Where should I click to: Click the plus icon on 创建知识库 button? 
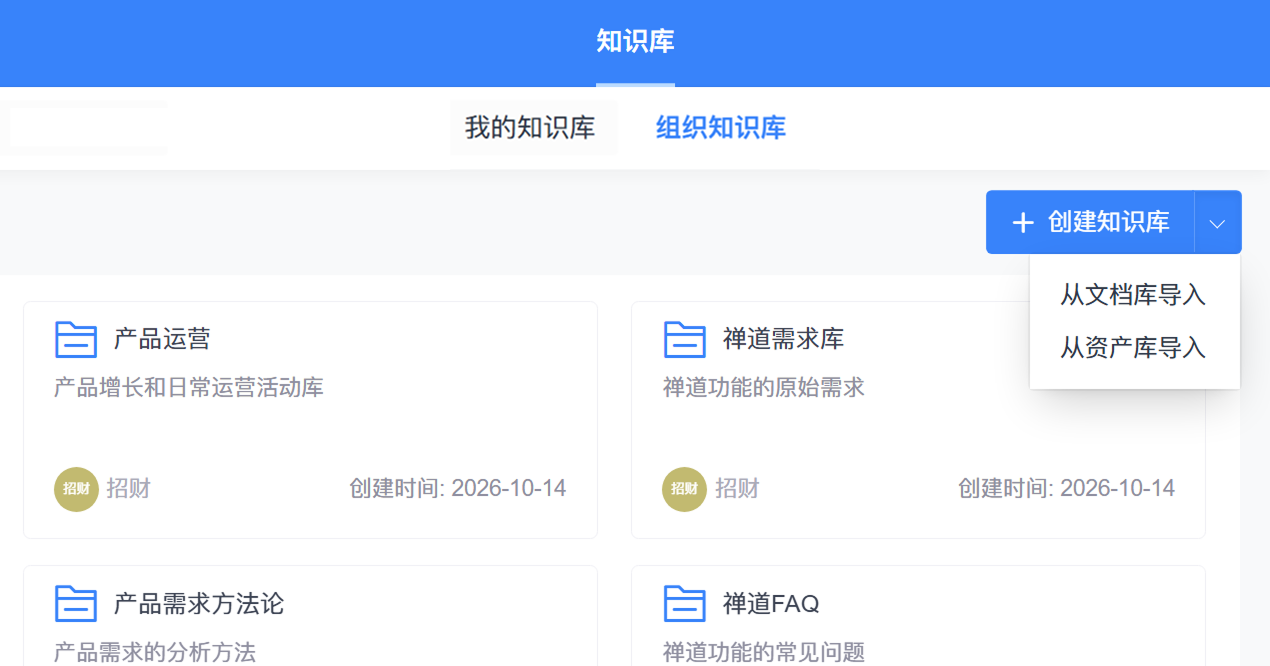point(1022,222)
